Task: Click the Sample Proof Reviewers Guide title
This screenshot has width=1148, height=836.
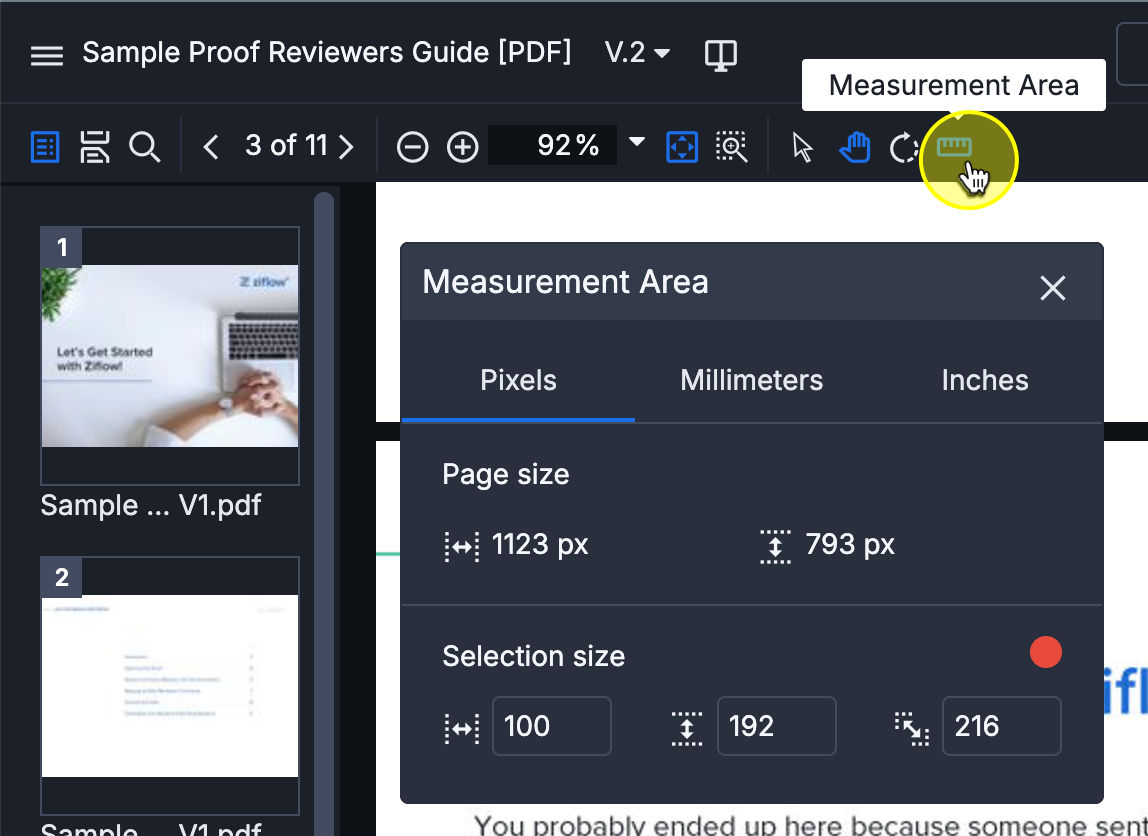Action: 327,53
